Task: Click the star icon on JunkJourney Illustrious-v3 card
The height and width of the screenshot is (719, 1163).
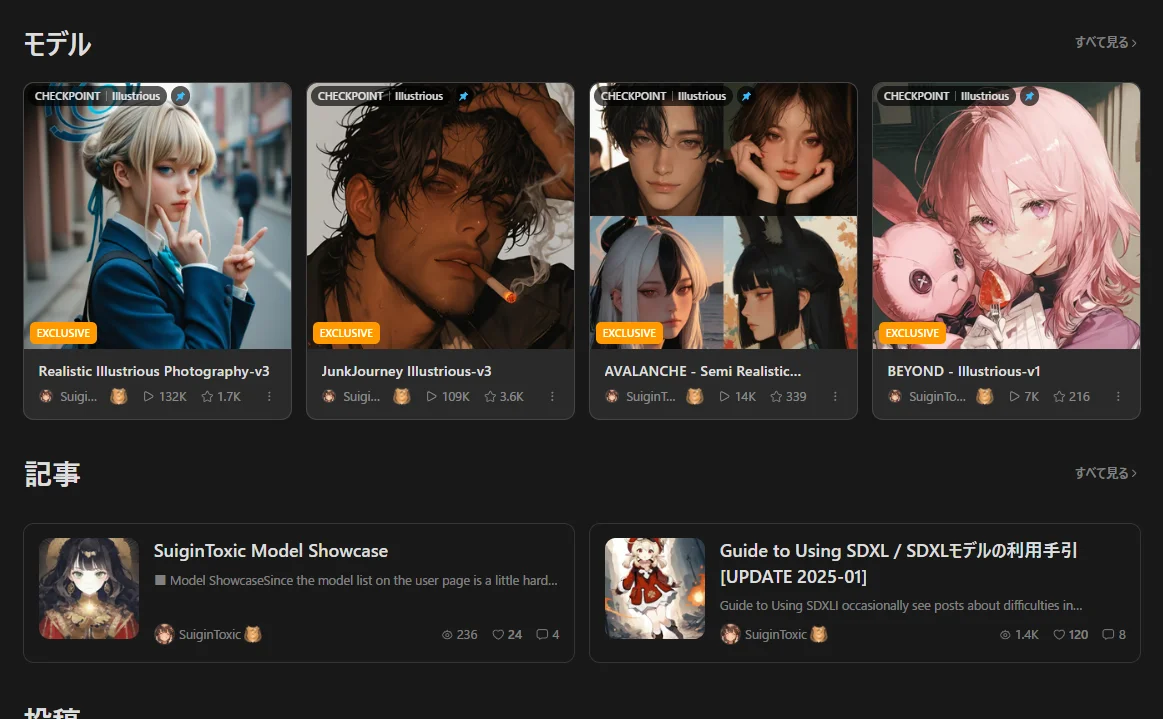Action: click(x=491, y=397)
